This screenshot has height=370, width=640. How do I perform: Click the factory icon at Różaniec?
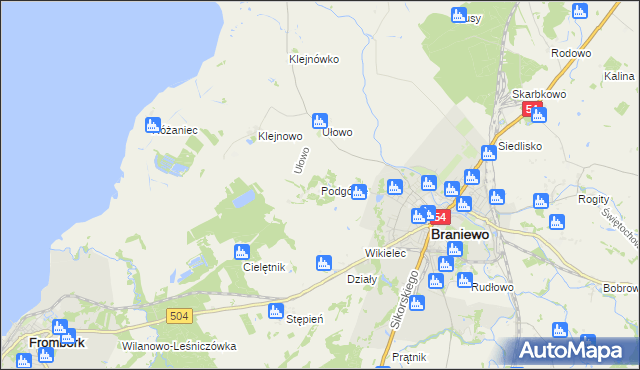coord(153,125)
